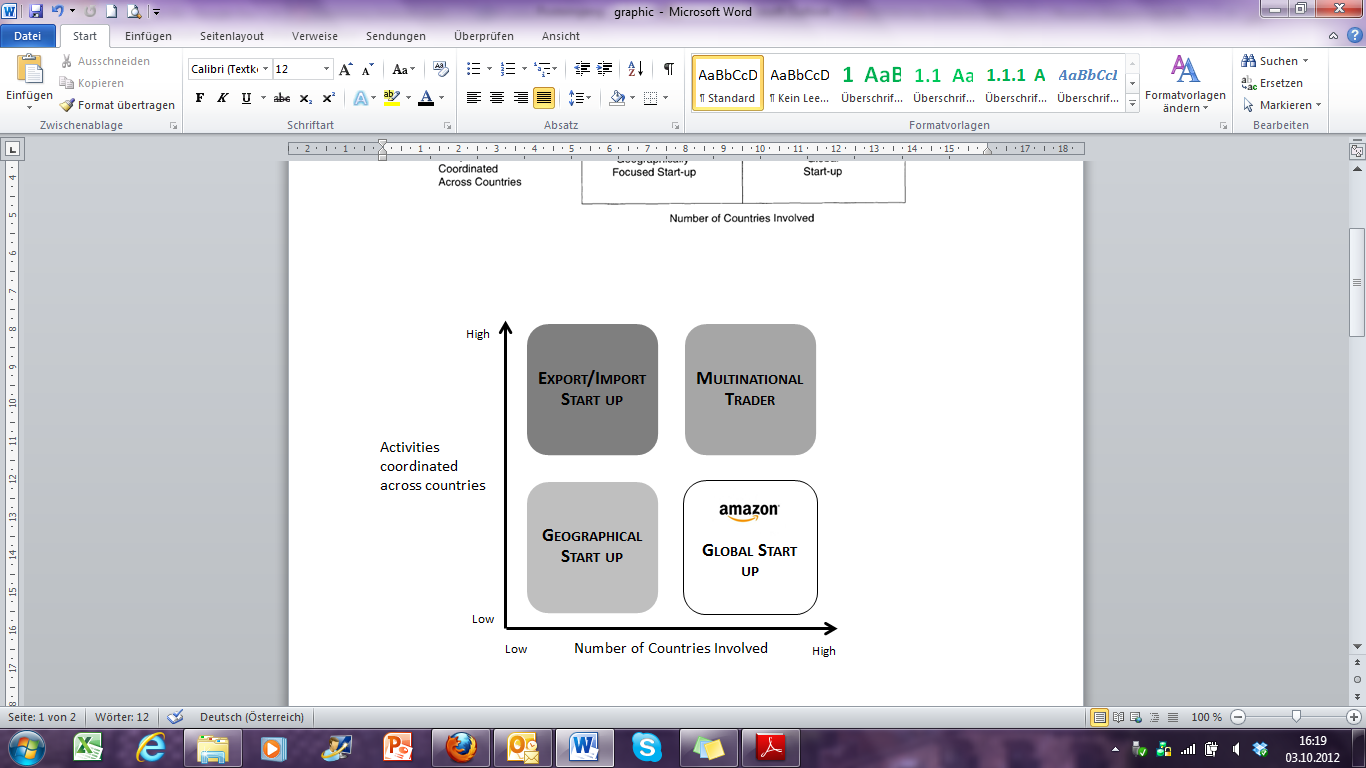This screenshot has height=768, width=1366.
Task: Apply strikethrough (abc) formatting
Action: [x=282, y=98]
